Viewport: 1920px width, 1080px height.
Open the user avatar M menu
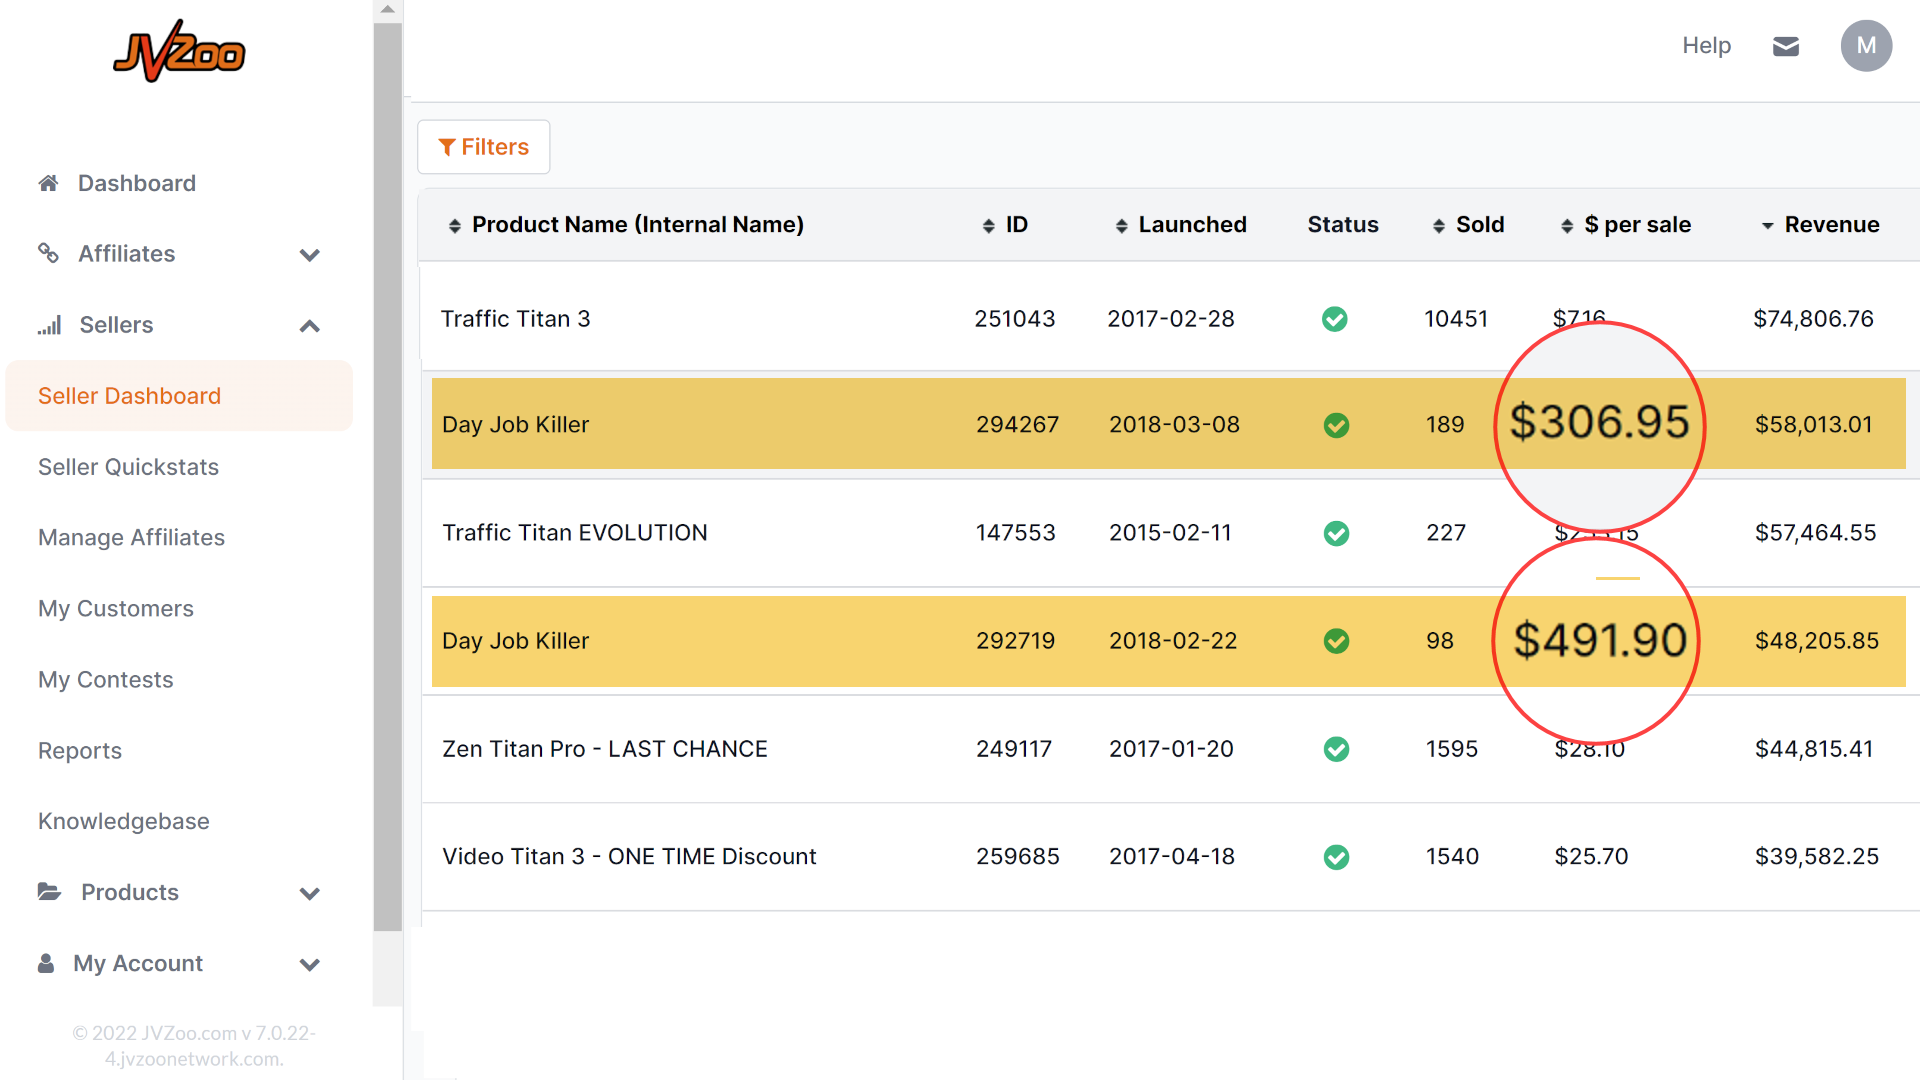click(x=1866, y=46)
